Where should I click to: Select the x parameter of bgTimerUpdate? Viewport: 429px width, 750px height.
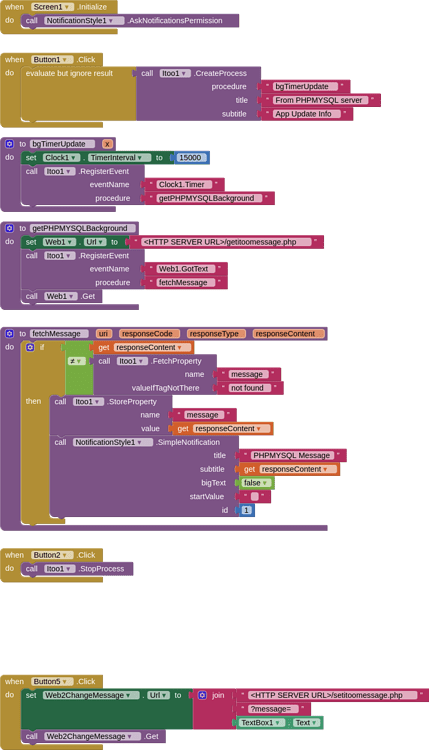[108, 143]
